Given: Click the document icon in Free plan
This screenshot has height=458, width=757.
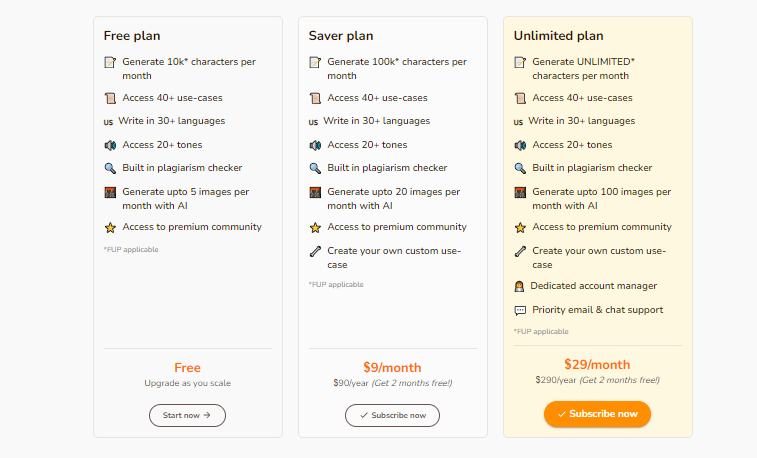Looking at the screenshot, I should (x=110, y=62).
